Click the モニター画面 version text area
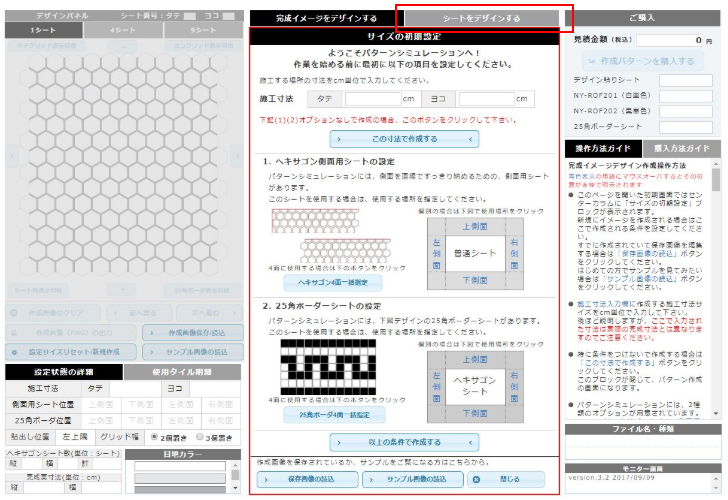The height and width of the screenshot is (500, 728). click(x=639, y=482)
